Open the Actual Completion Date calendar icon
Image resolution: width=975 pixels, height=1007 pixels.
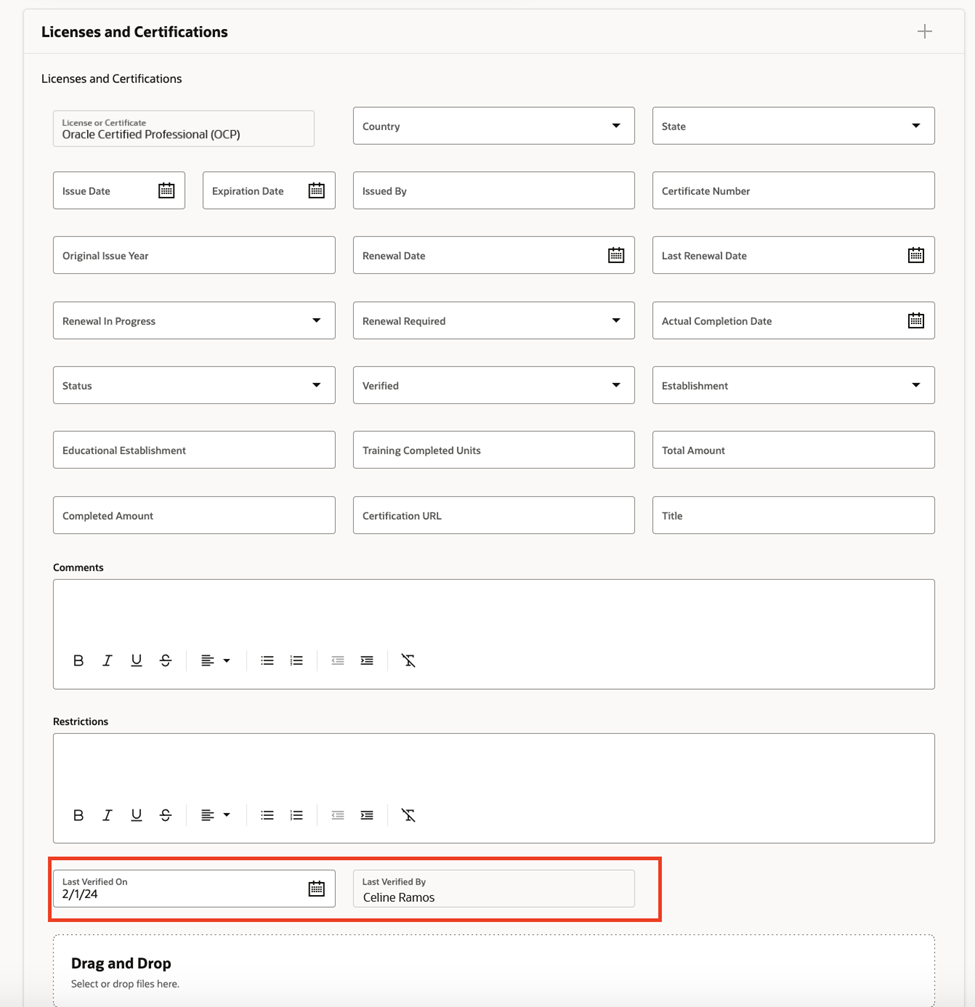(x=916, y=320)
